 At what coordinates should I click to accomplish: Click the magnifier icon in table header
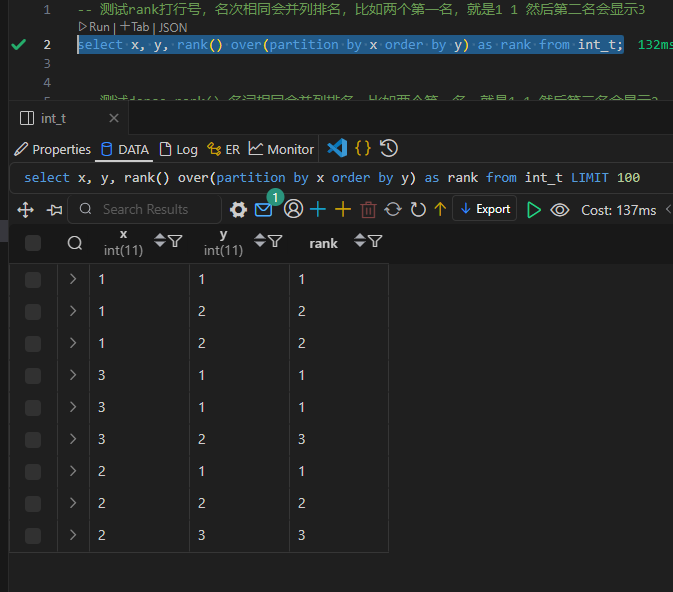[75, 243]
